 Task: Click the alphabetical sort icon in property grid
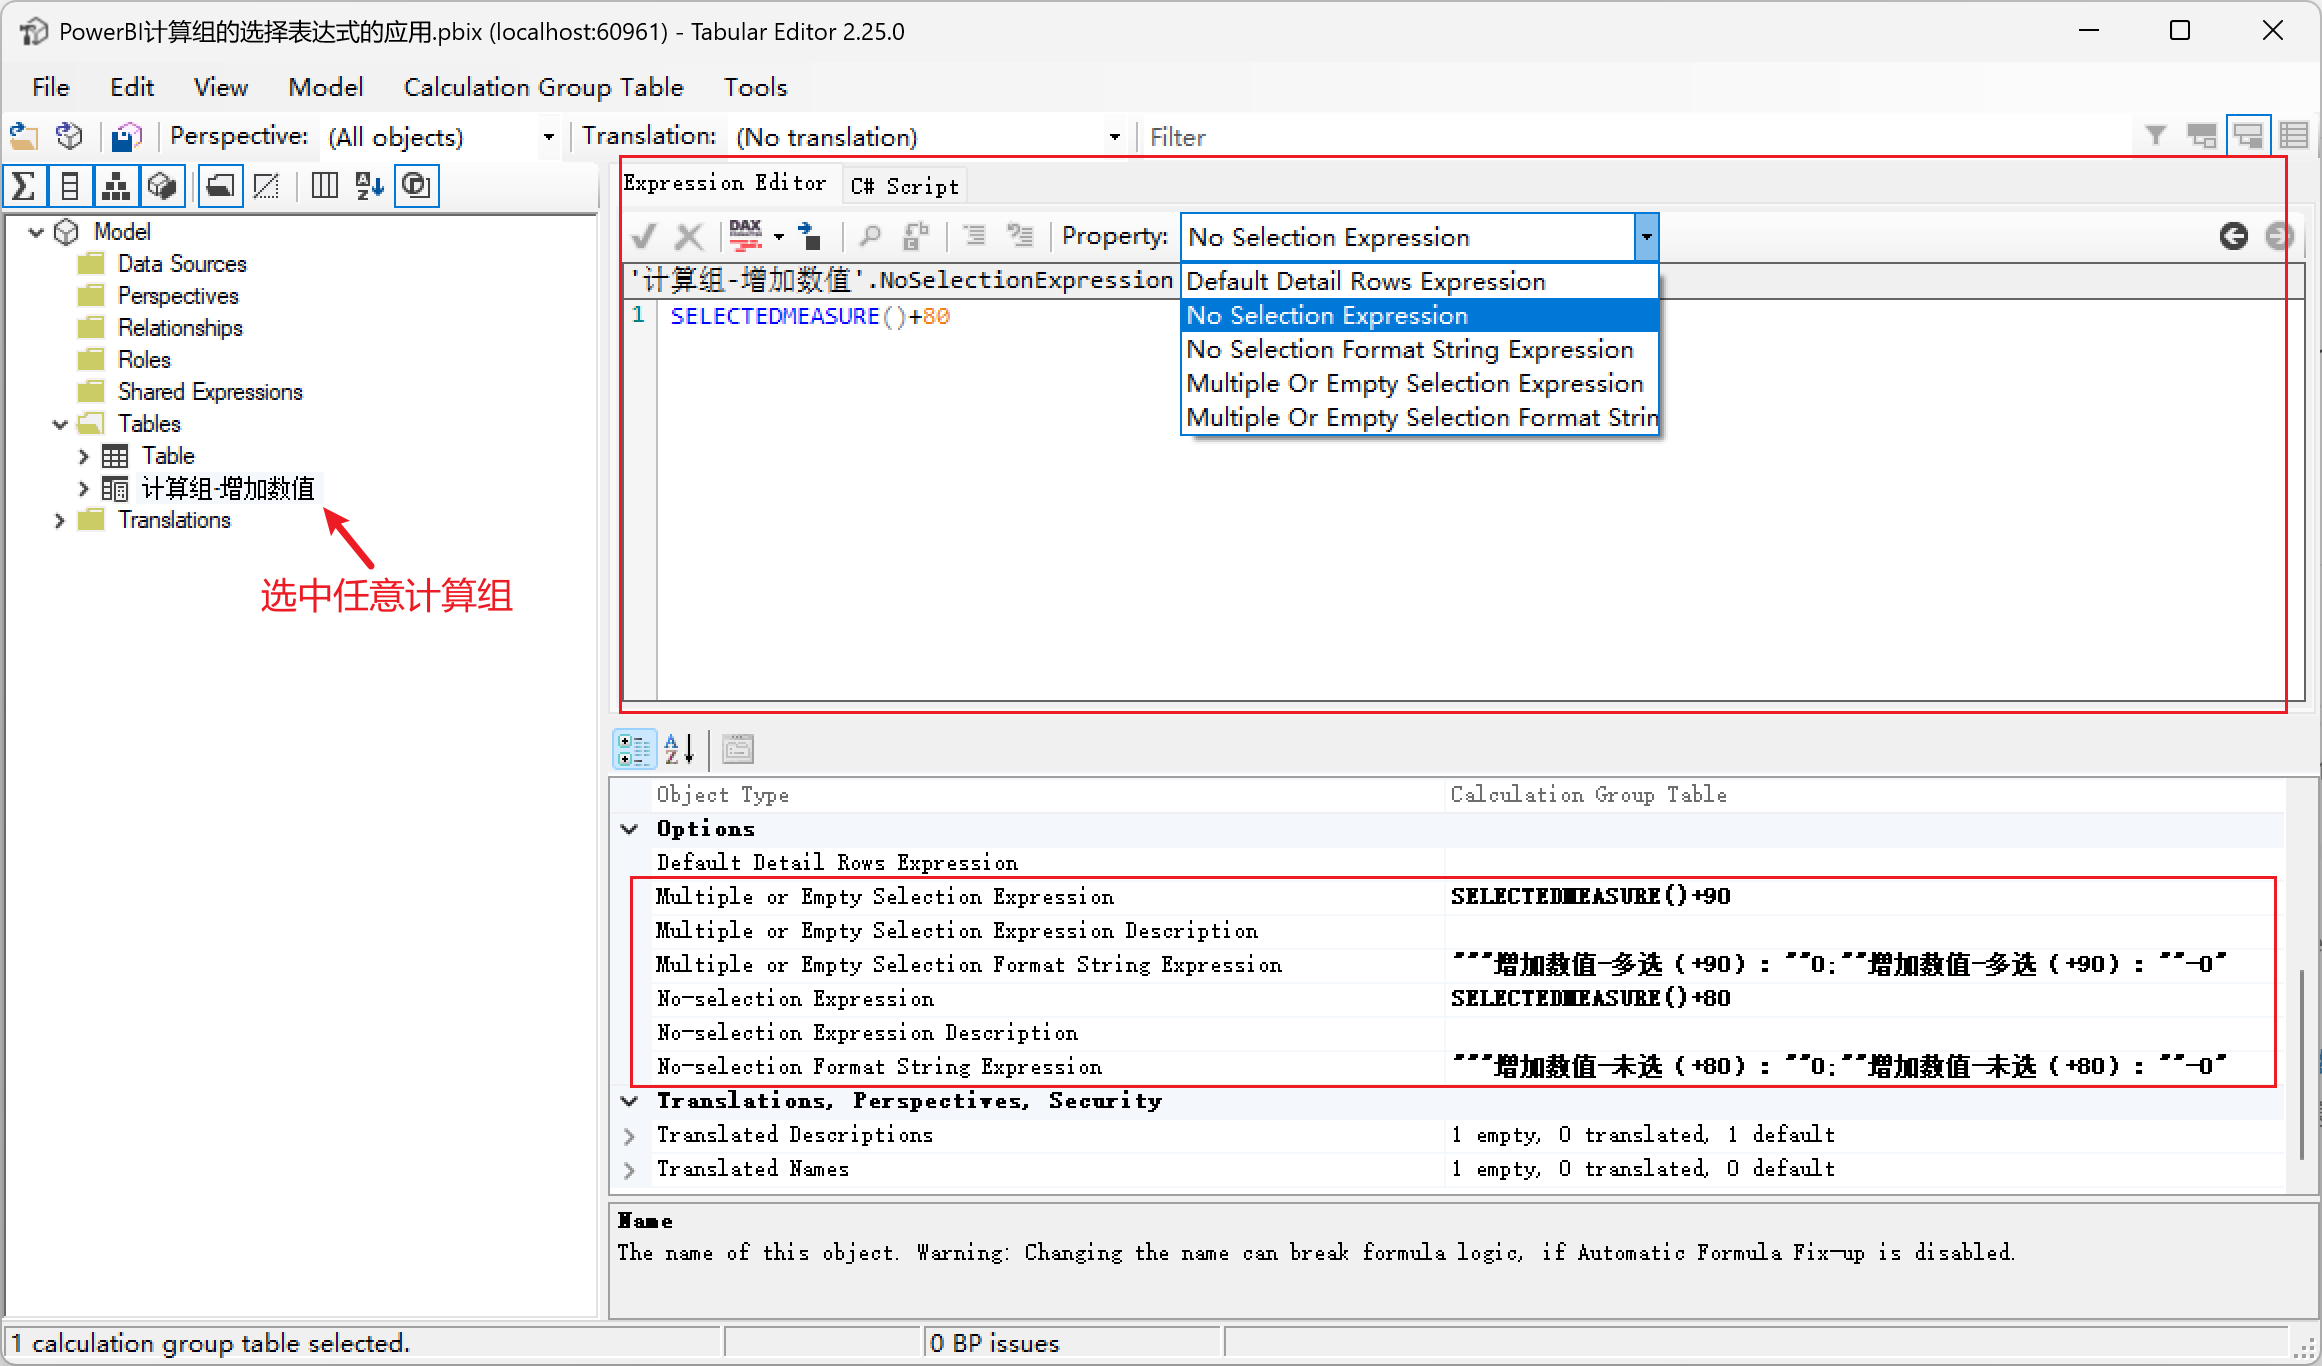(680, 748)
